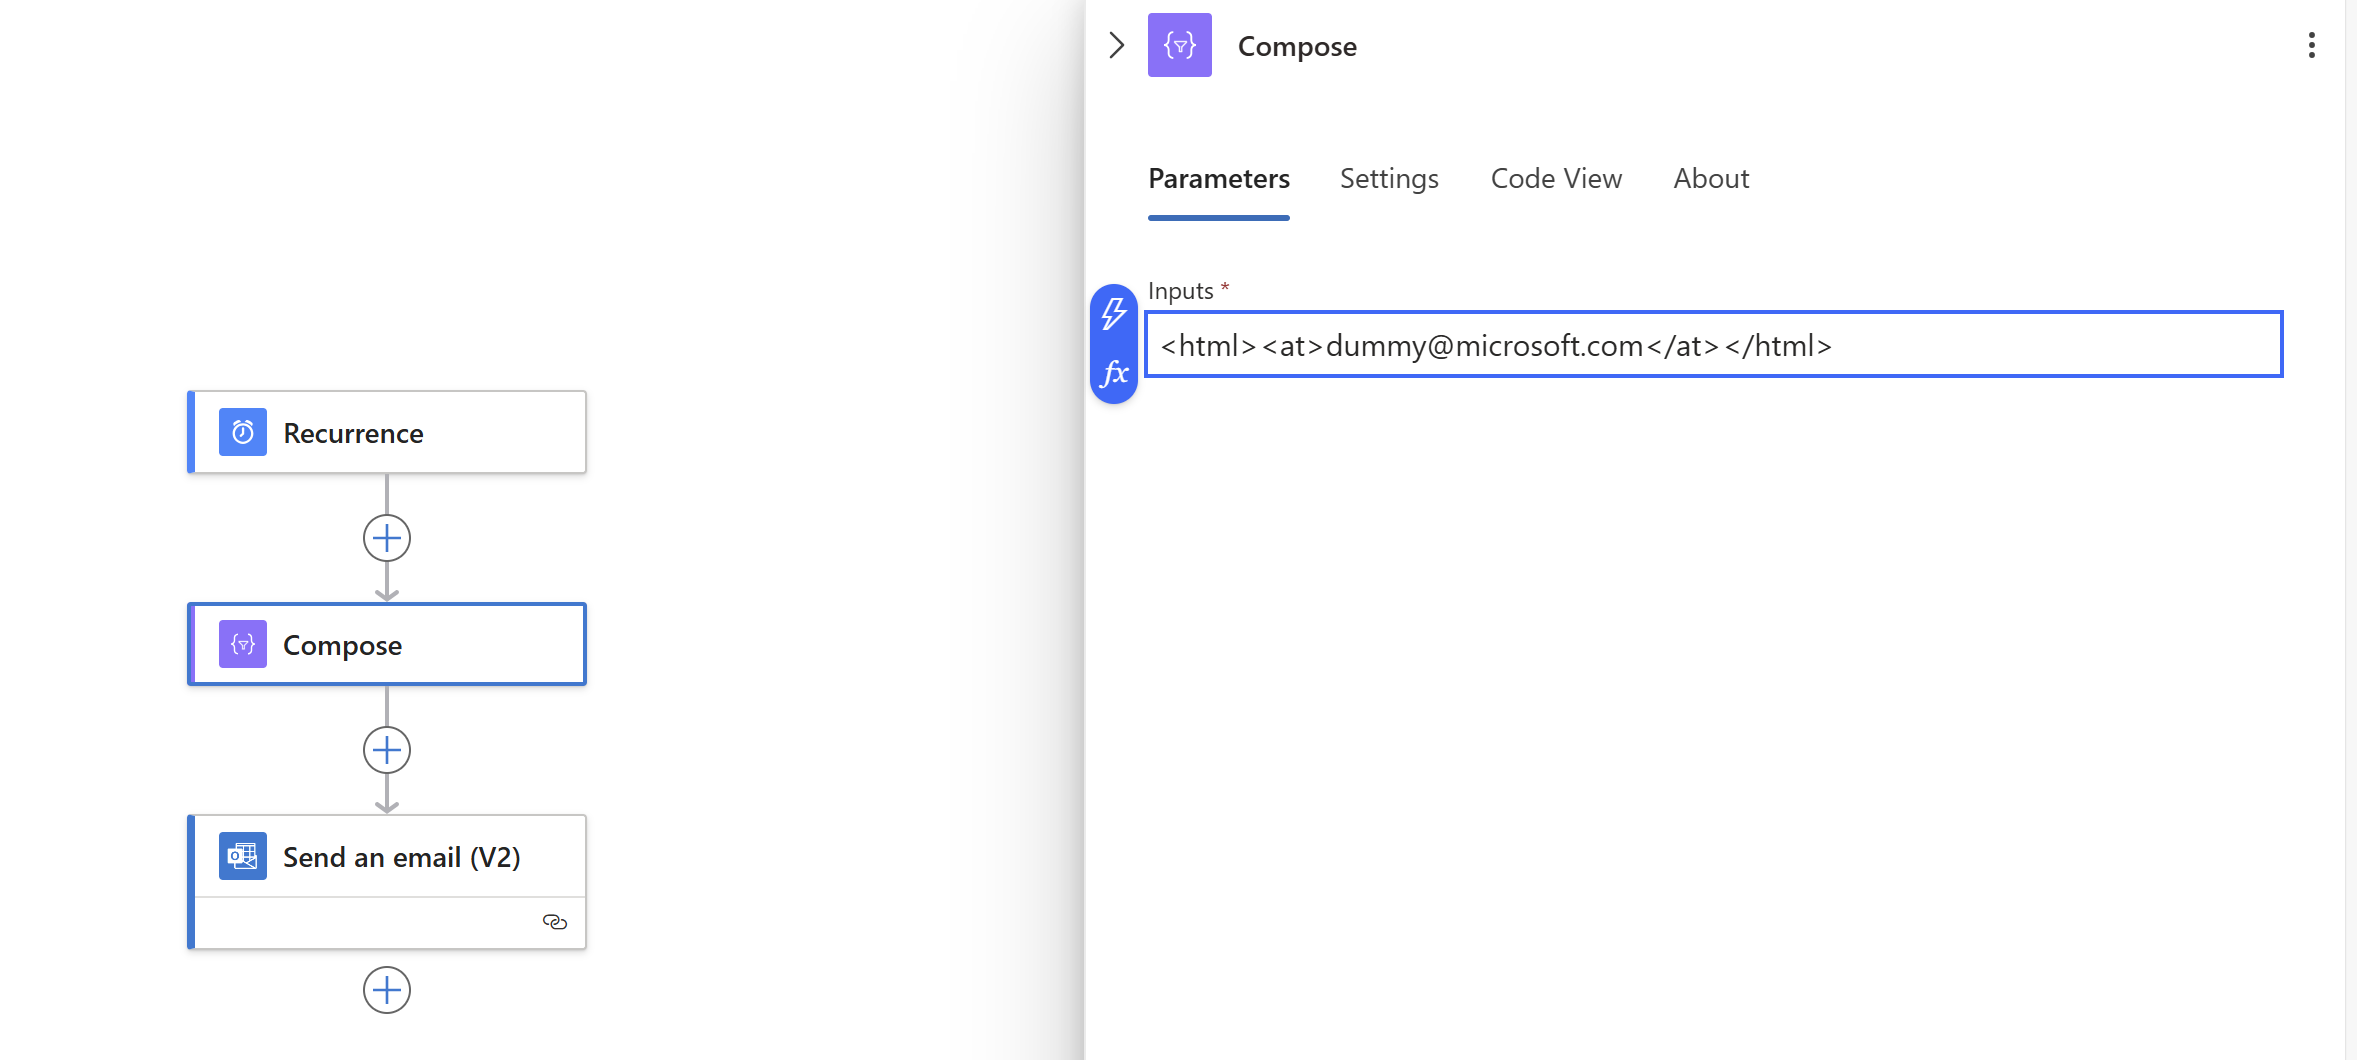
Task: Click the link icon on the email card
Action: (556, 922)
